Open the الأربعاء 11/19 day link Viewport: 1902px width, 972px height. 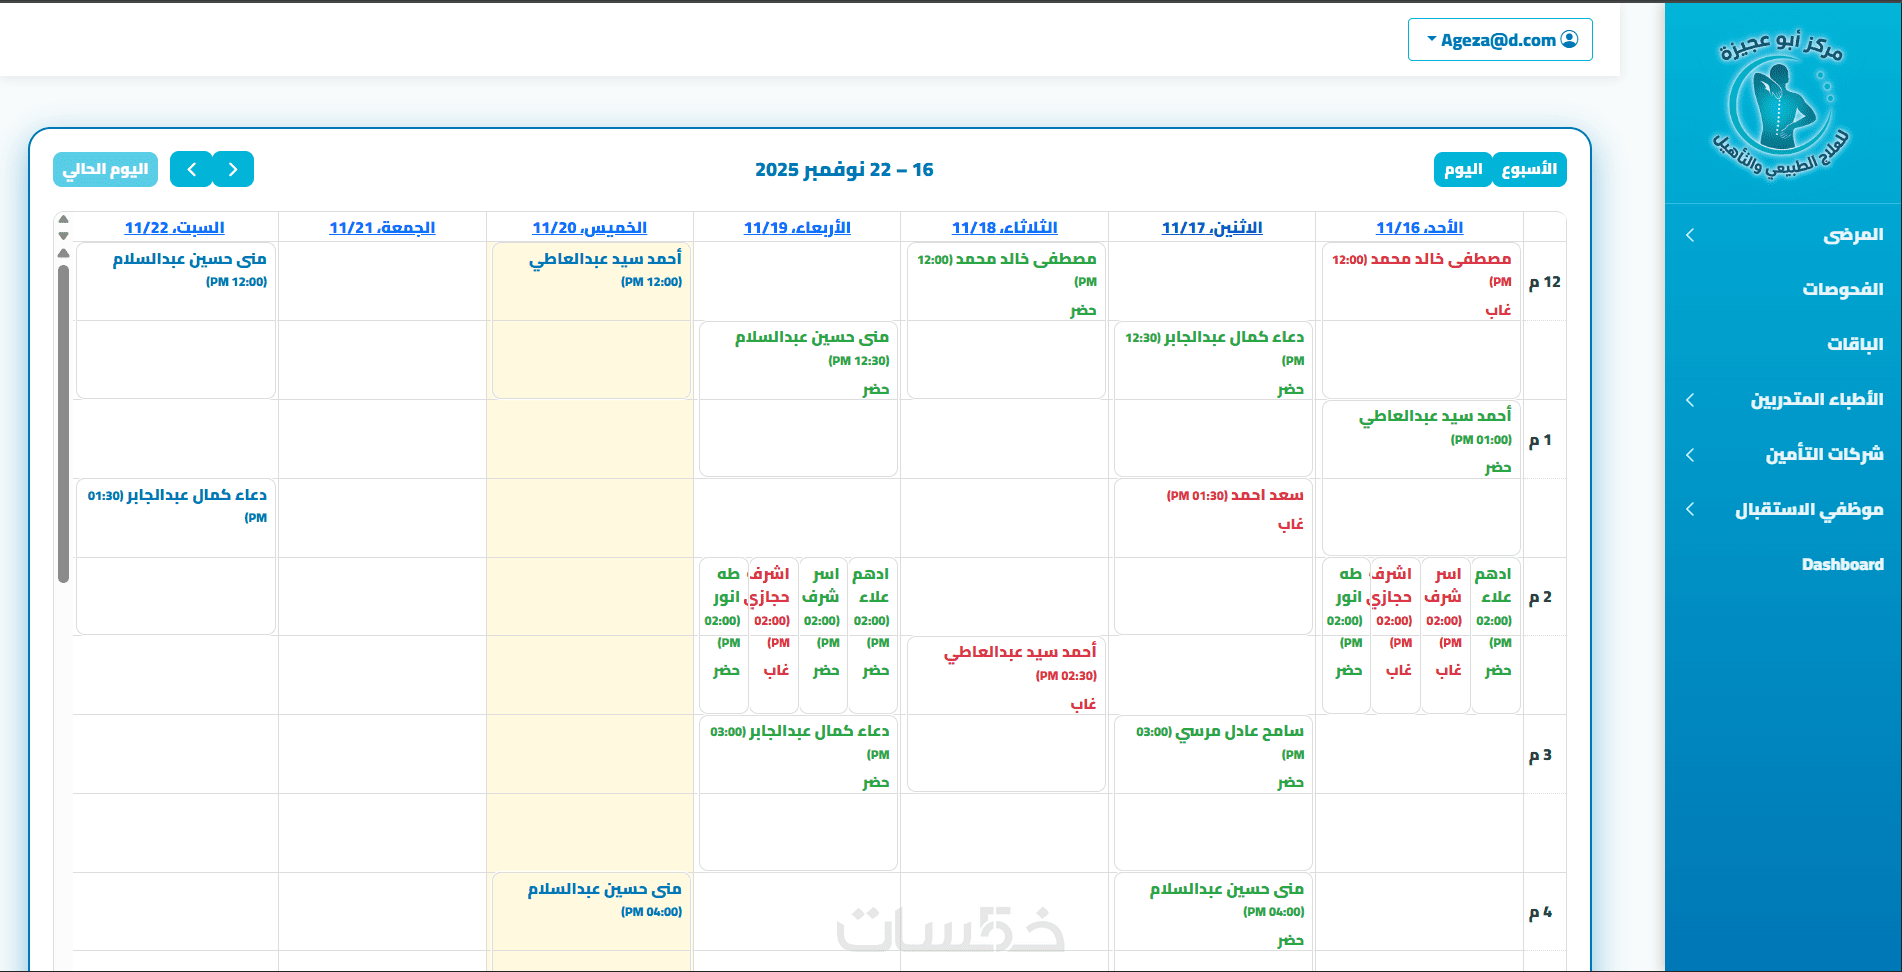click(797, 228)
